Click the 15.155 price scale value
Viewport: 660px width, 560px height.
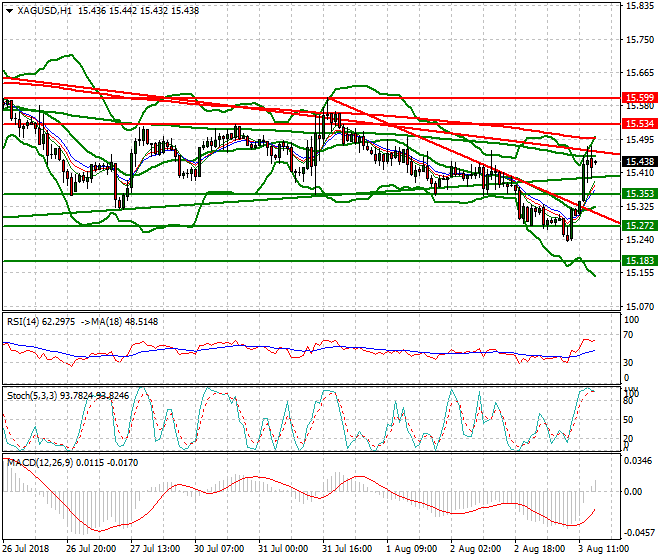click(640, 273)
